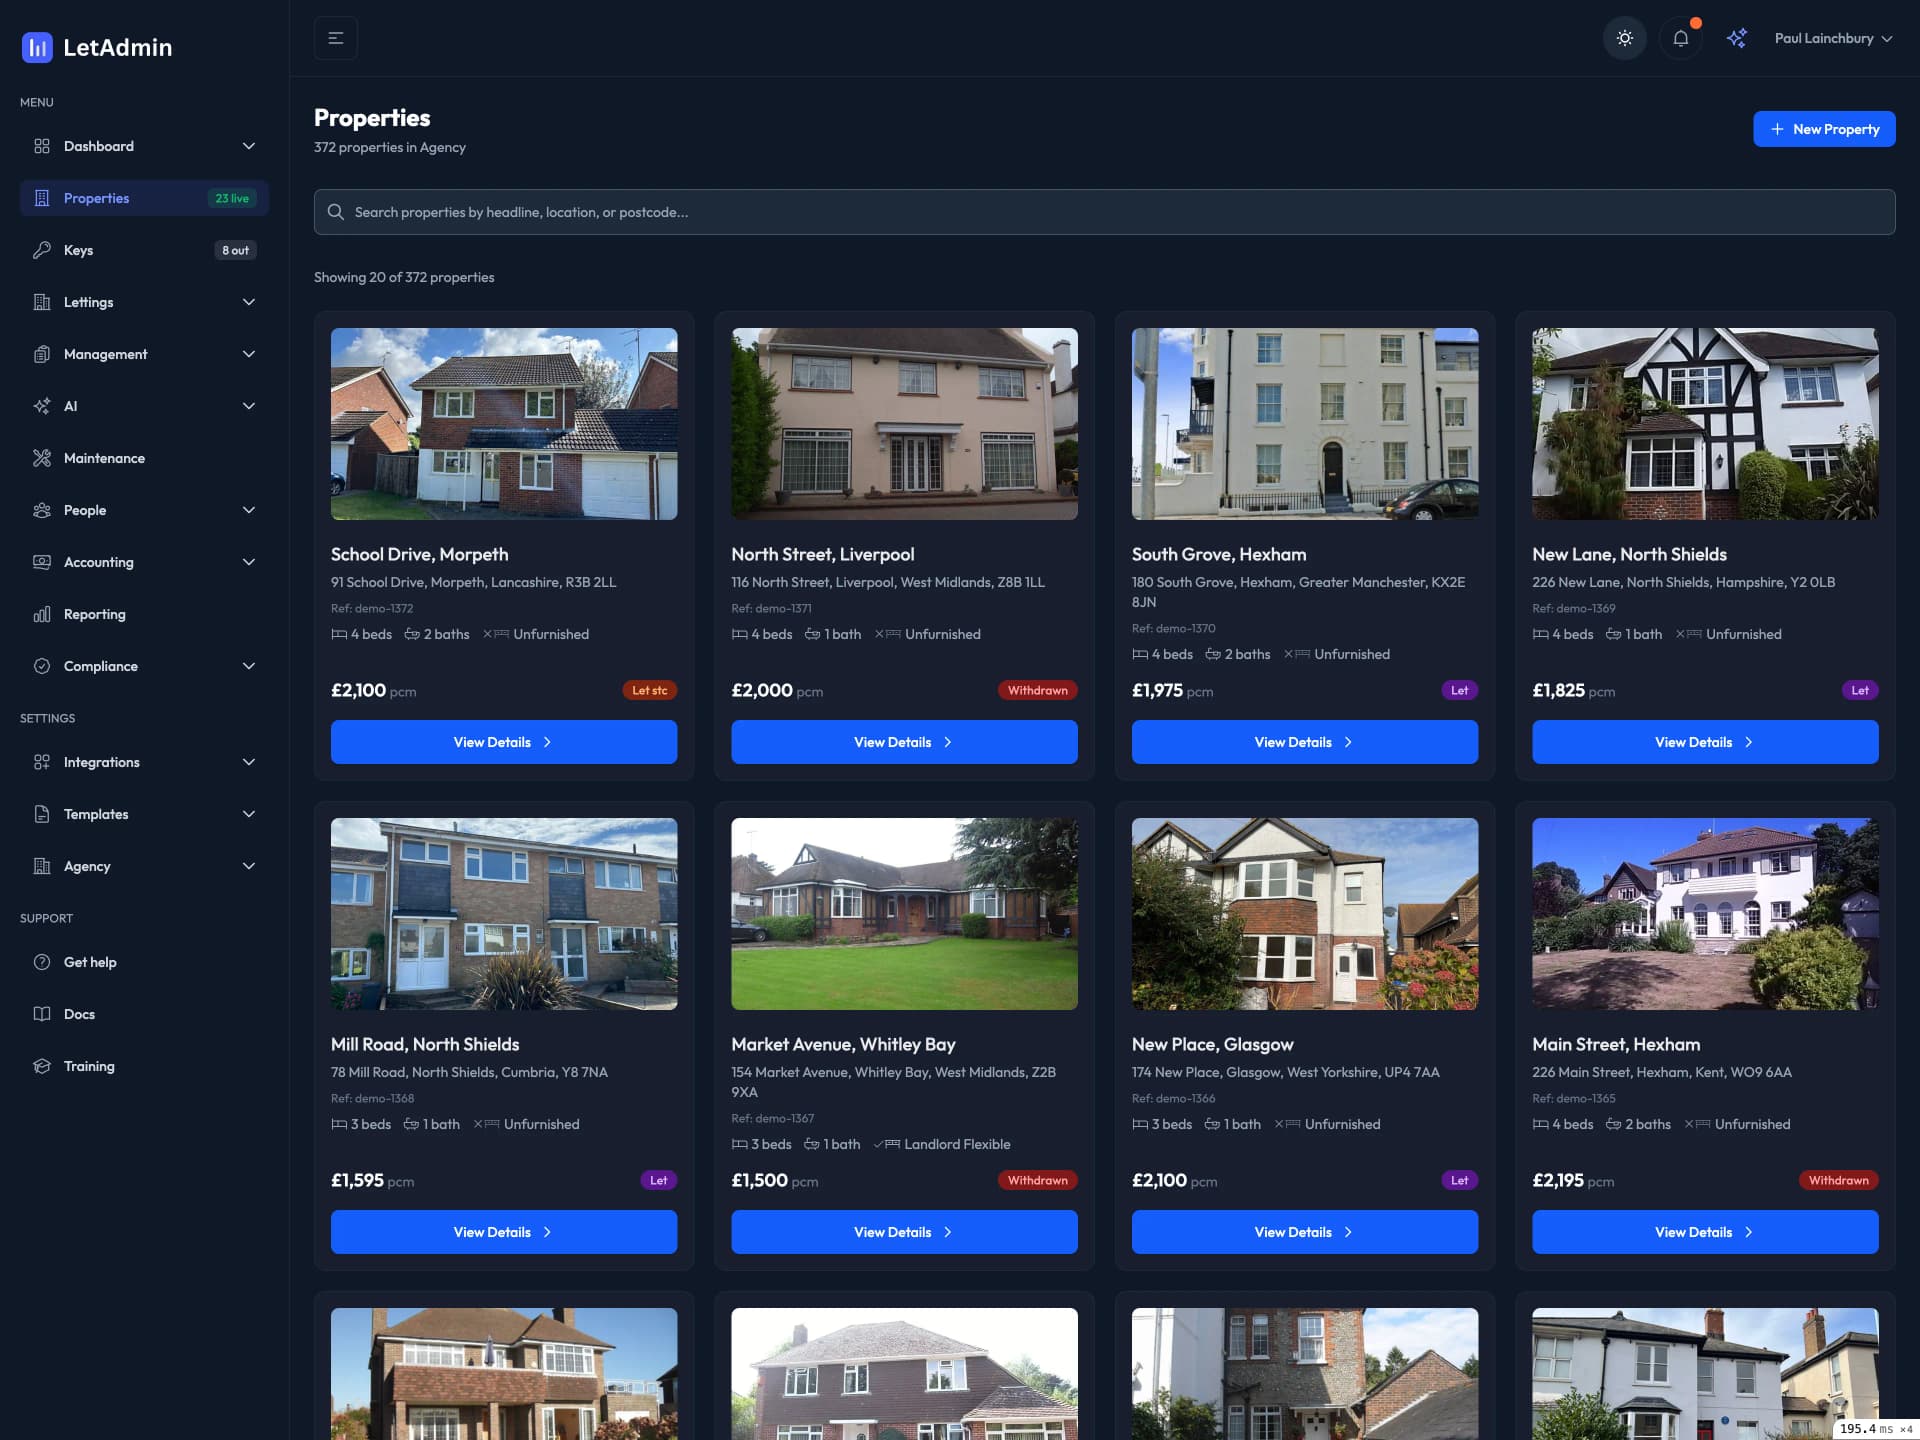
Task: Open the notifications bell icon
Action: pyautogui.click(x=1680, y=37)
